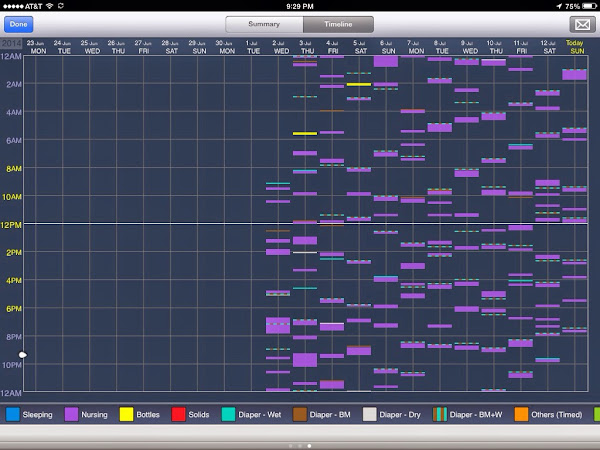Select the 30 Jun MON column header
Image resolution: width=600 pixels, height=450 pixels.
[225, 47]
